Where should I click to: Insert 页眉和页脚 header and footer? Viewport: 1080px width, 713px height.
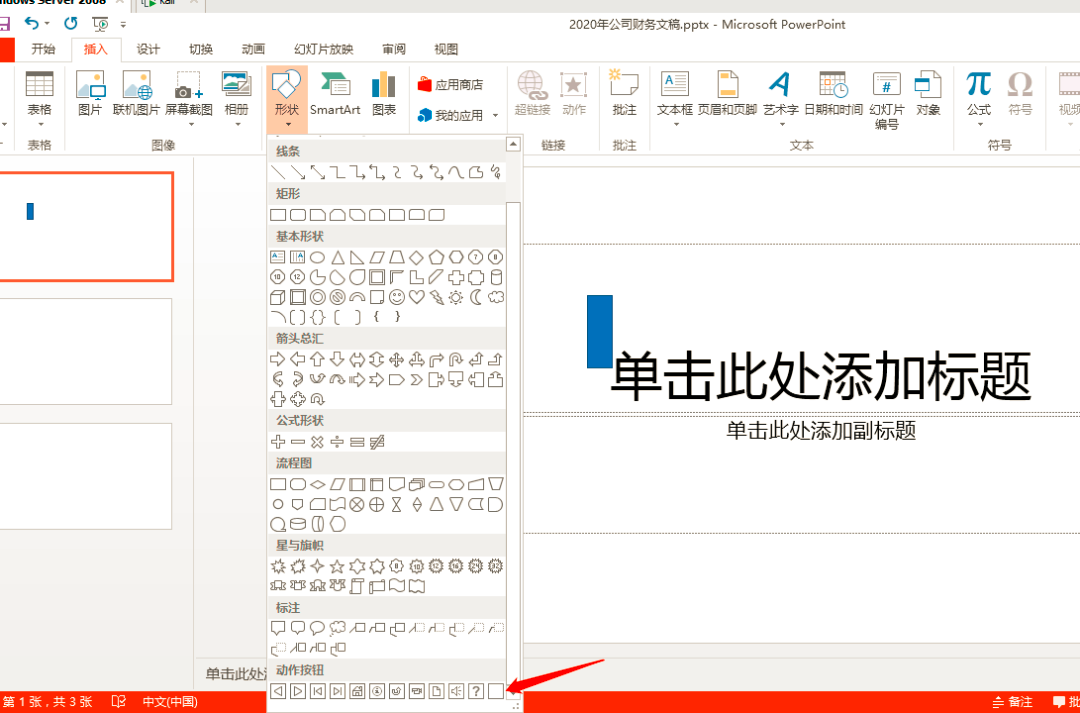coord(727,92)
